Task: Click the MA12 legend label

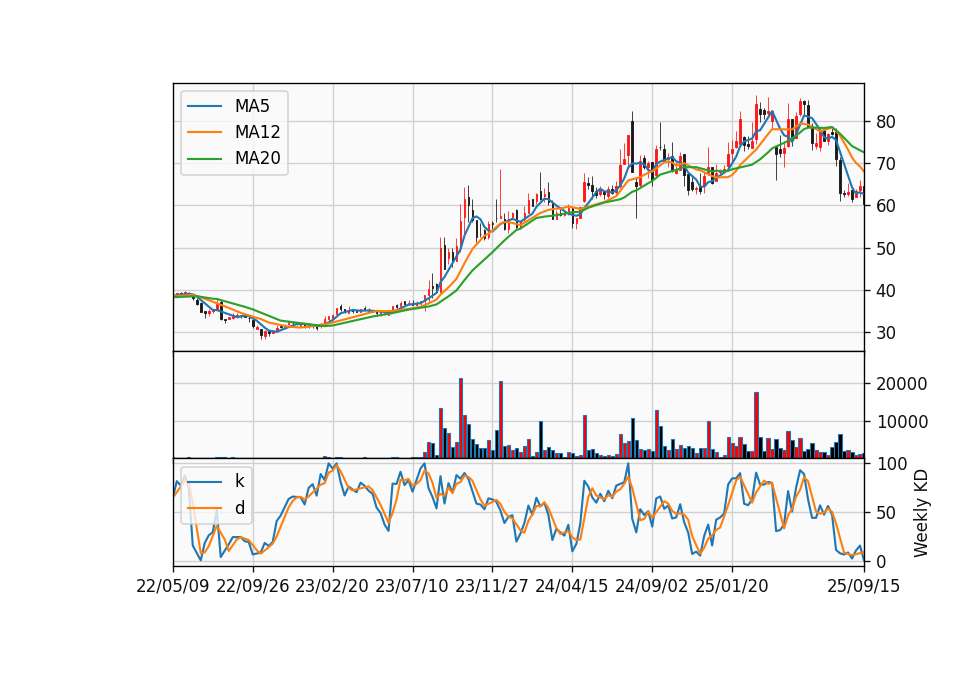Action: [257, 132]
